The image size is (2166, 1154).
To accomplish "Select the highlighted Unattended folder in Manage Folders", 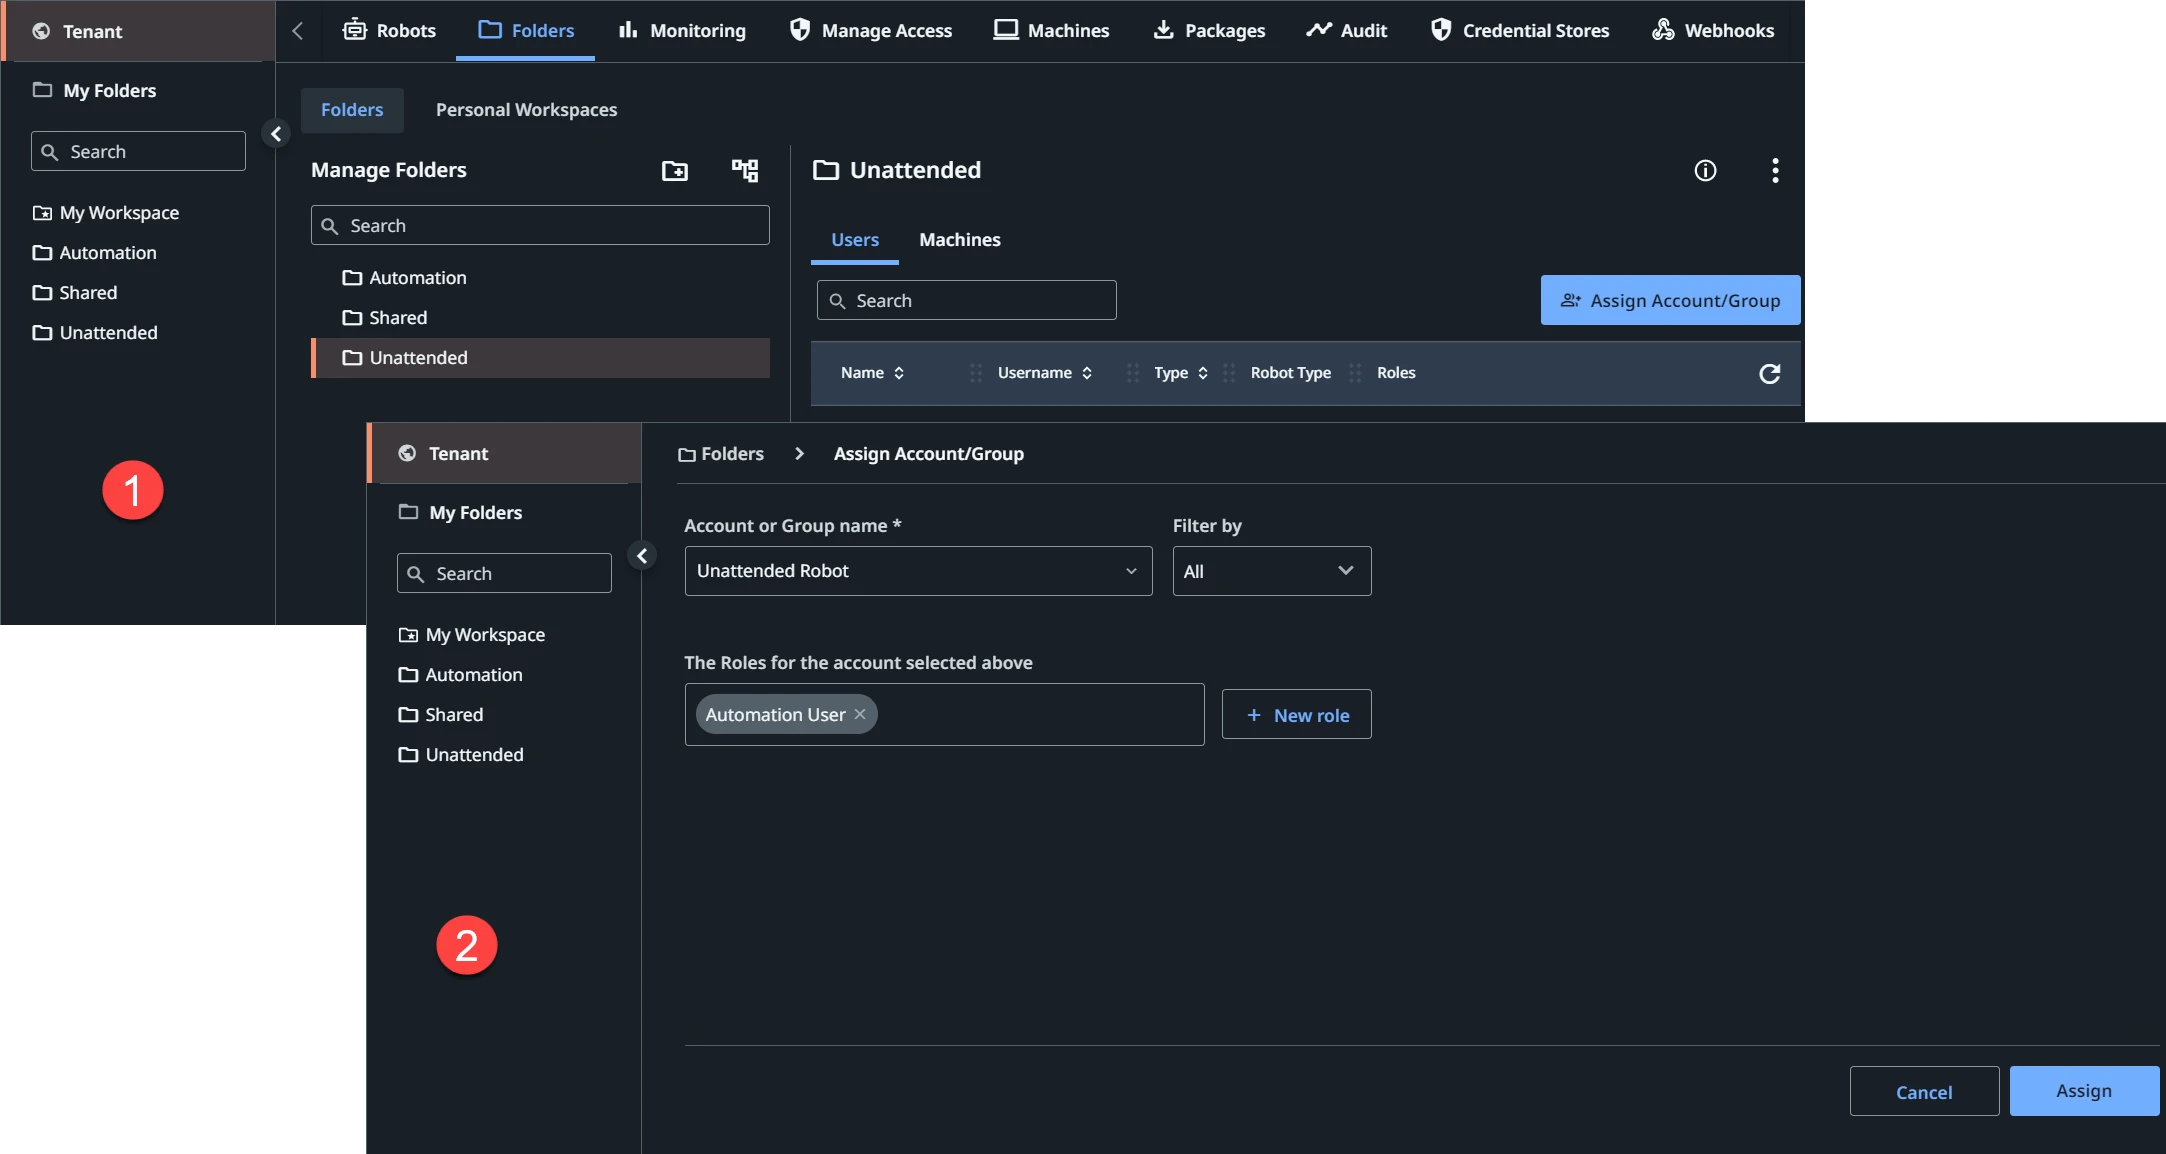I will click(x=540, y=358).
